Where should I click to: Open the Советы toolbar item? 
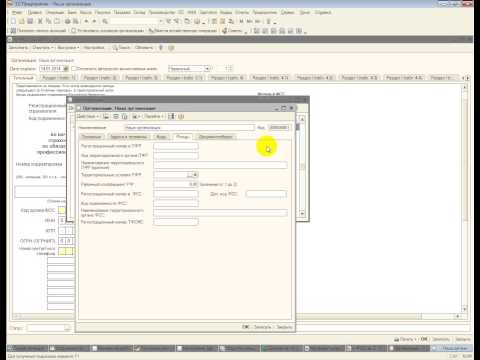tap(232, 31)
